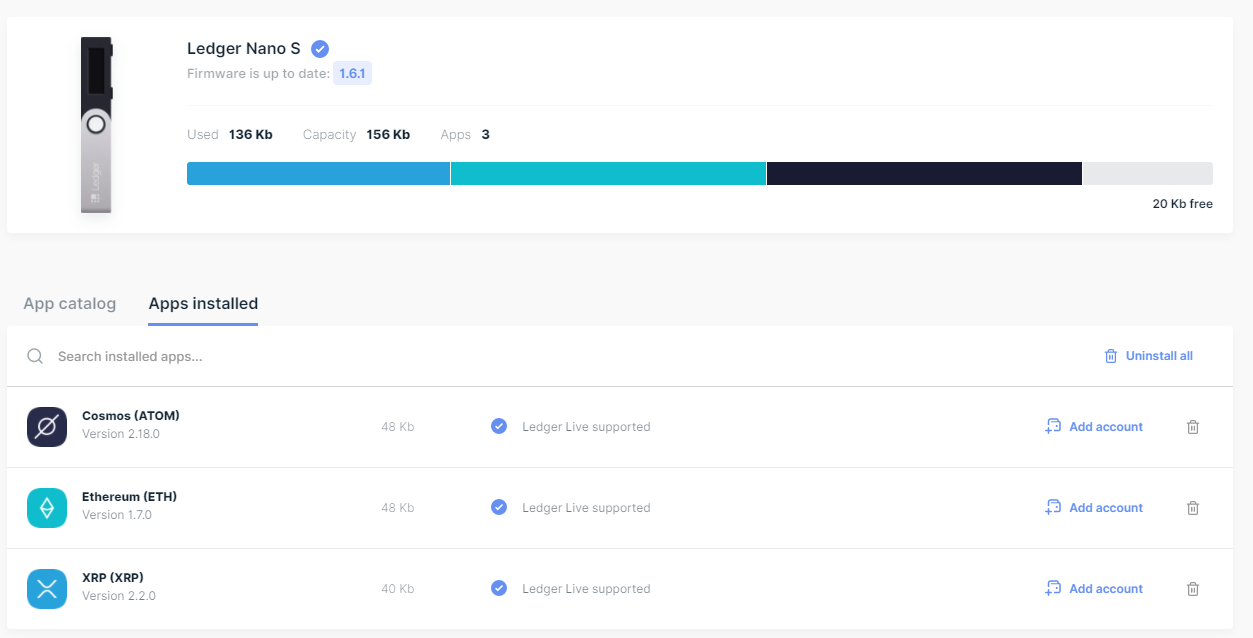Click Firmware is up to date label
Screen dimensions: 1253x638
tap(258, 74)
